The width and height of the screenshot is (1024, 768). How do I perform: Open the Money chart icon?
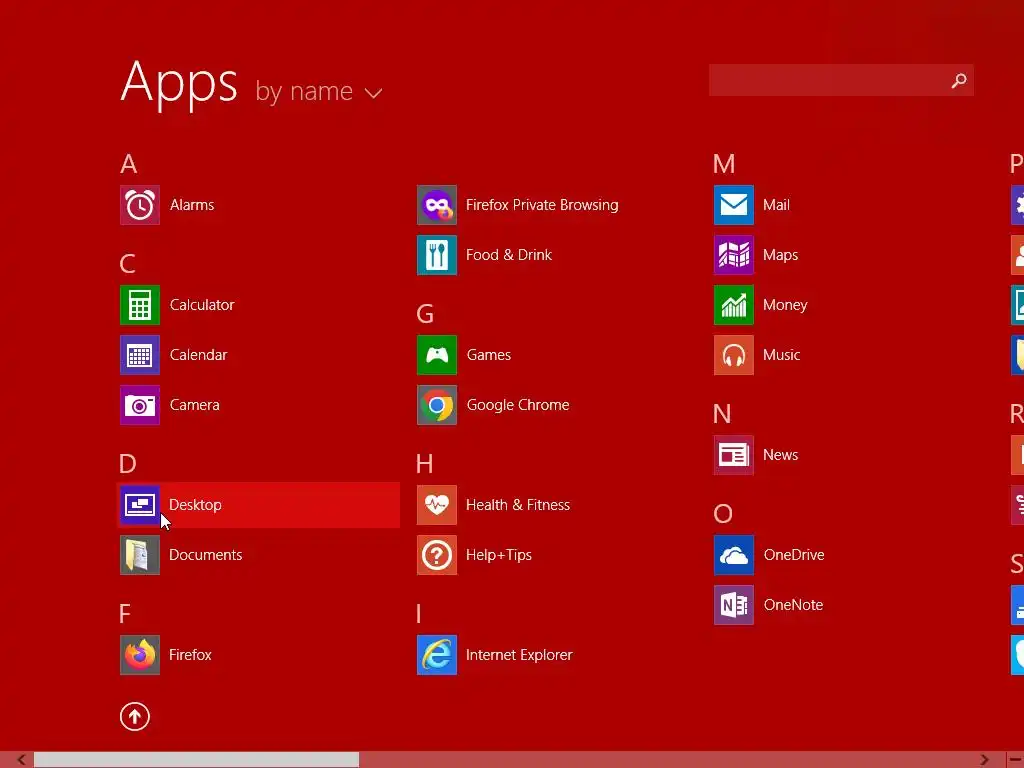click(734, 305)
